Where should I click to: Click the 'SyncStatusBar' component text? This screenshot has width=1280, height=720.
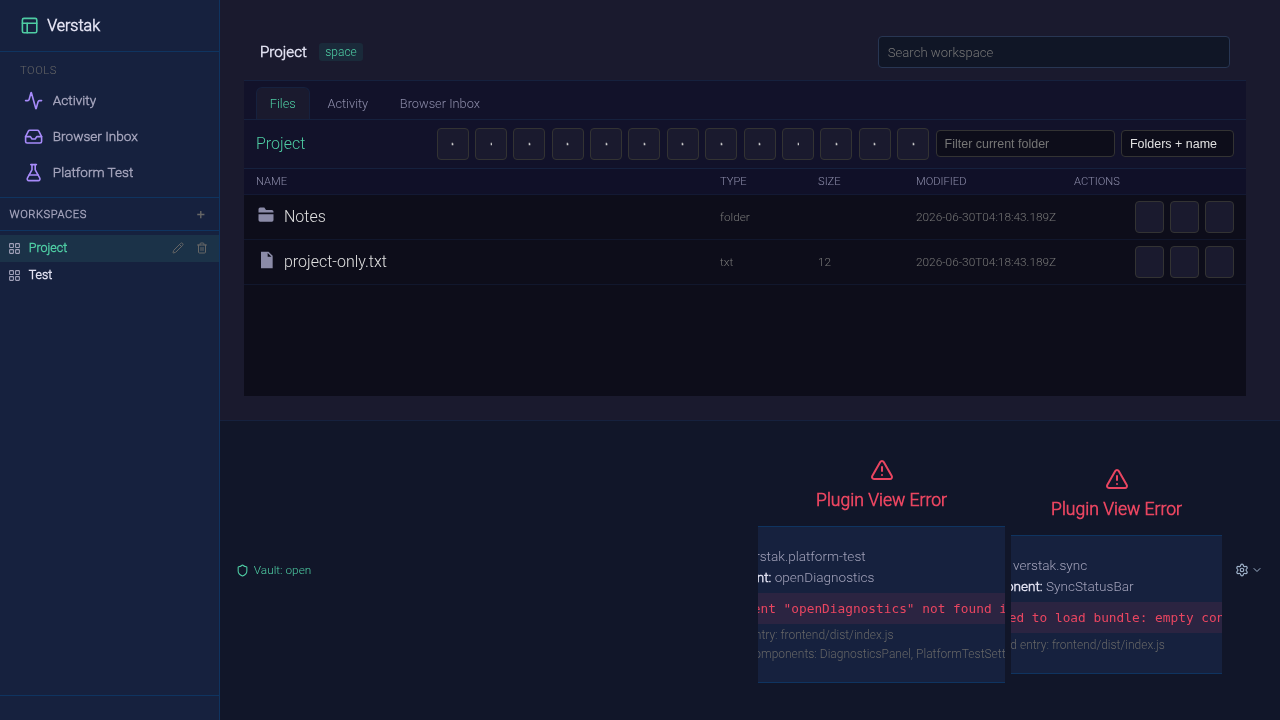[1089, 587]
